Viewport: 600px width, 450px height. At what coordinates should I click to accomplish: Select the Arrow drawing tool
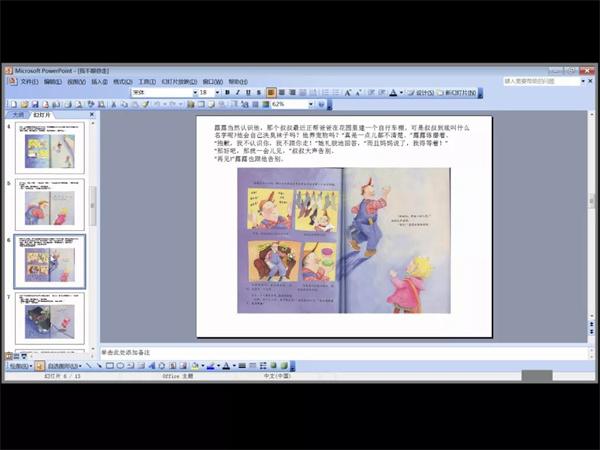[x=99, y=366]
